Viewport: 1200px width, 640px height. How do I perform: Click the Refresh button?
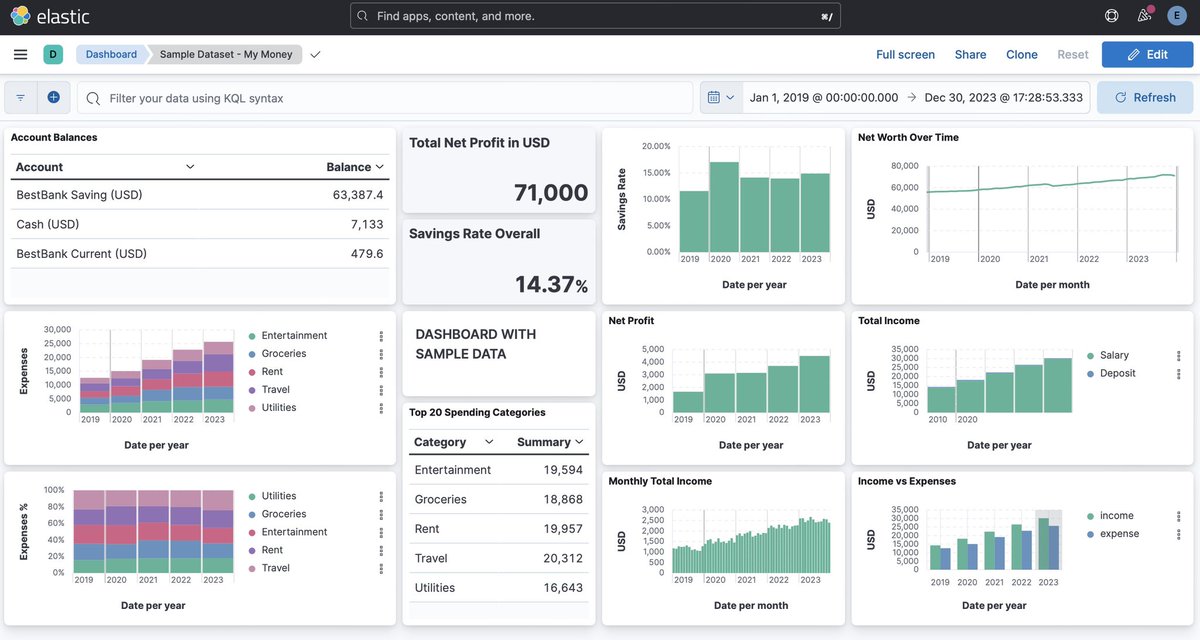1145,97
